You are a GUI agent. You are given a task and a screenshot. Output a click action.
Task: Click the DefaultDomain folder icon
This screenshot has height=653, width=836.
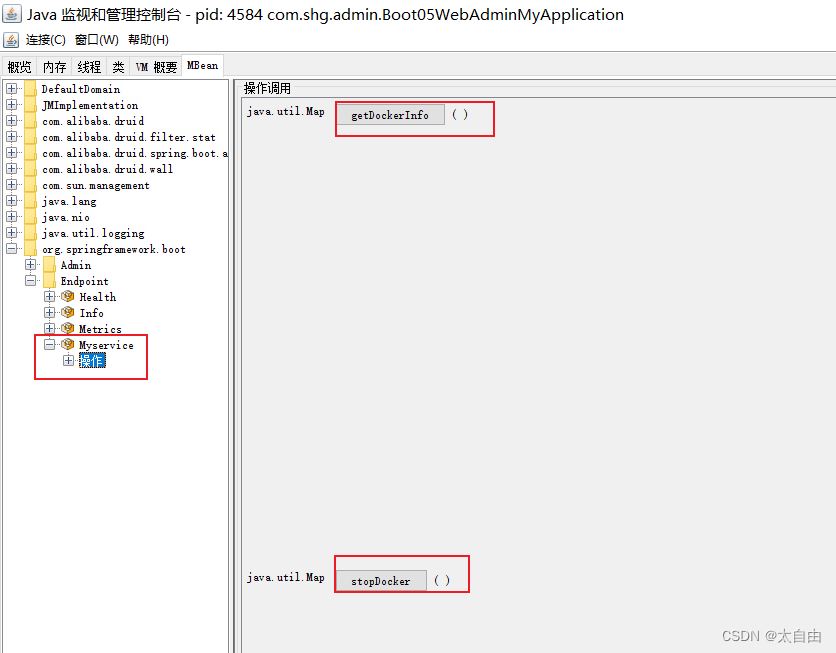[x=29, y=88]
